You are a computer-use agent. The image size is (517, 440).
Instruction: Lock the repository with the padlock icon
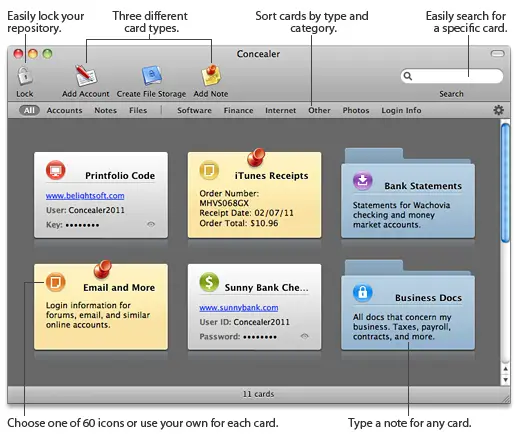click(25, 75)
